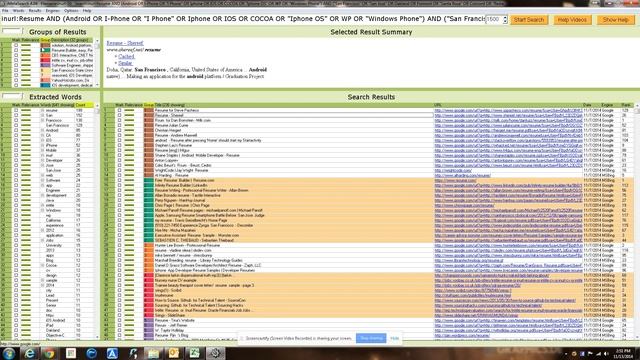The width and height of the screenshot is (640, 360).
Task: Click the Stop sharing button
Action: pos(371,338)
